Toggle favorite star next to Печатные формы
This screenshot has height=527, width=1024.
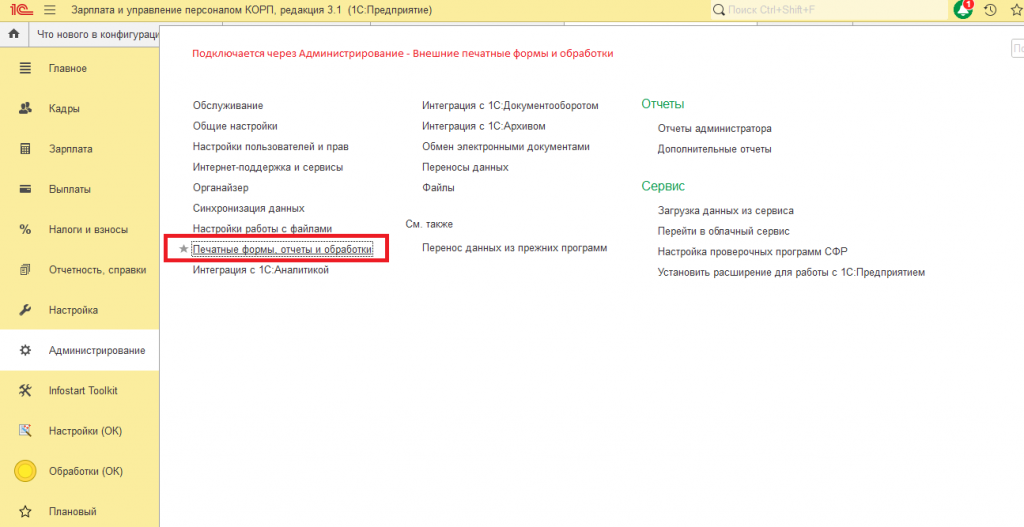(x=184, y=249)
